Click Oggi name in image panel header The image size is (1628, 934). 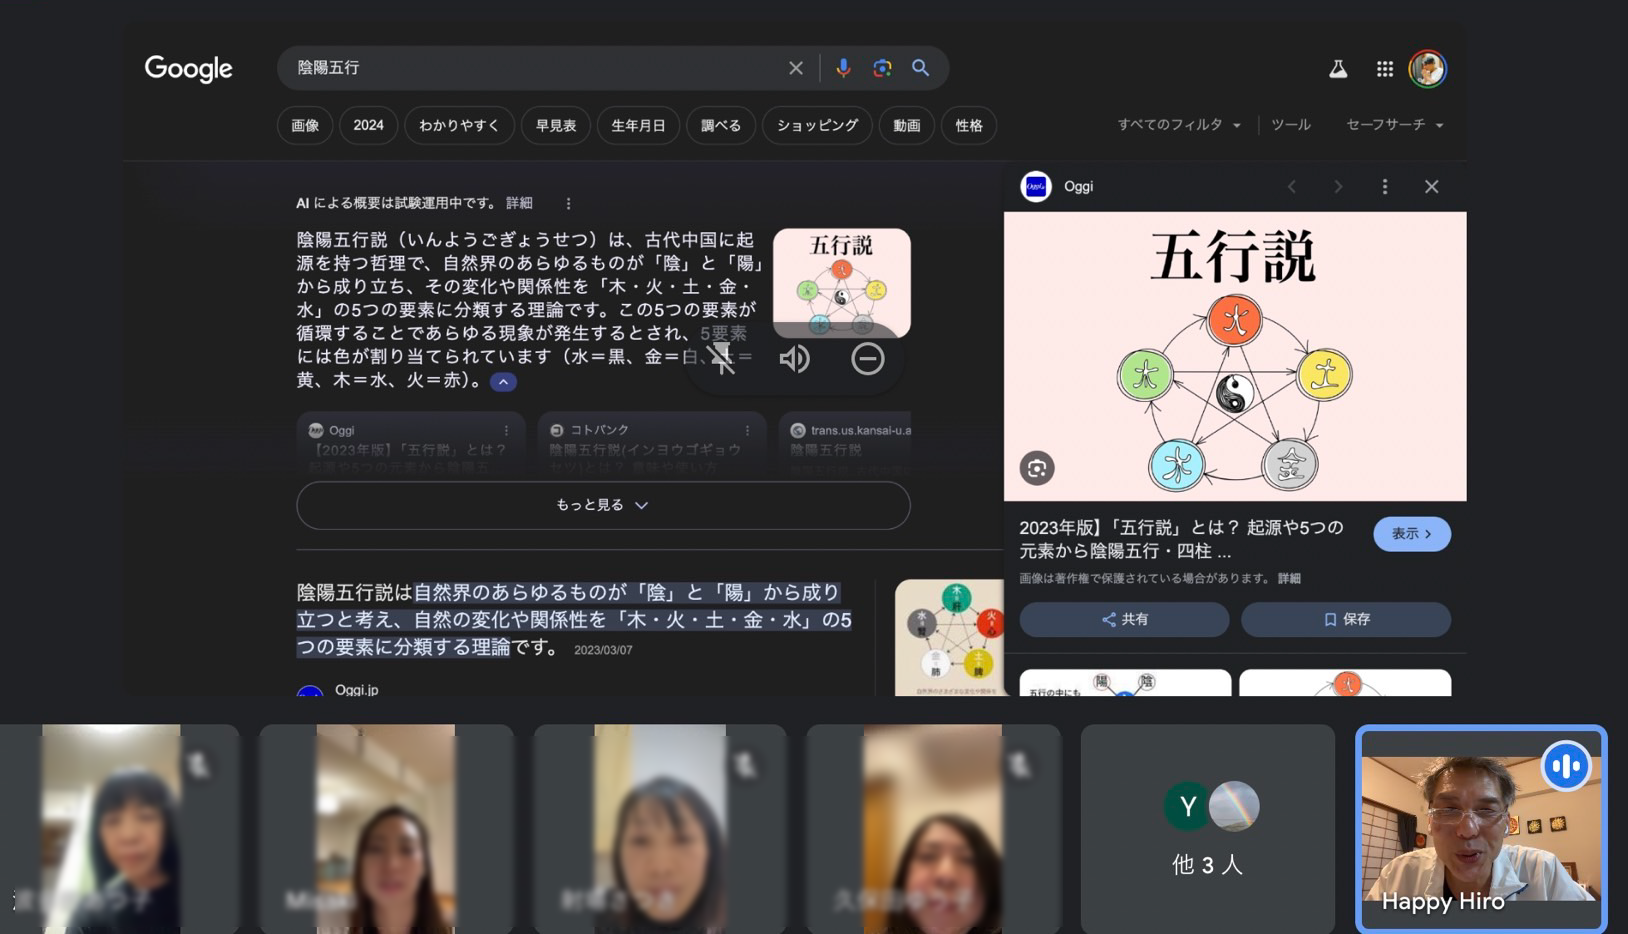coord(1078,187)
